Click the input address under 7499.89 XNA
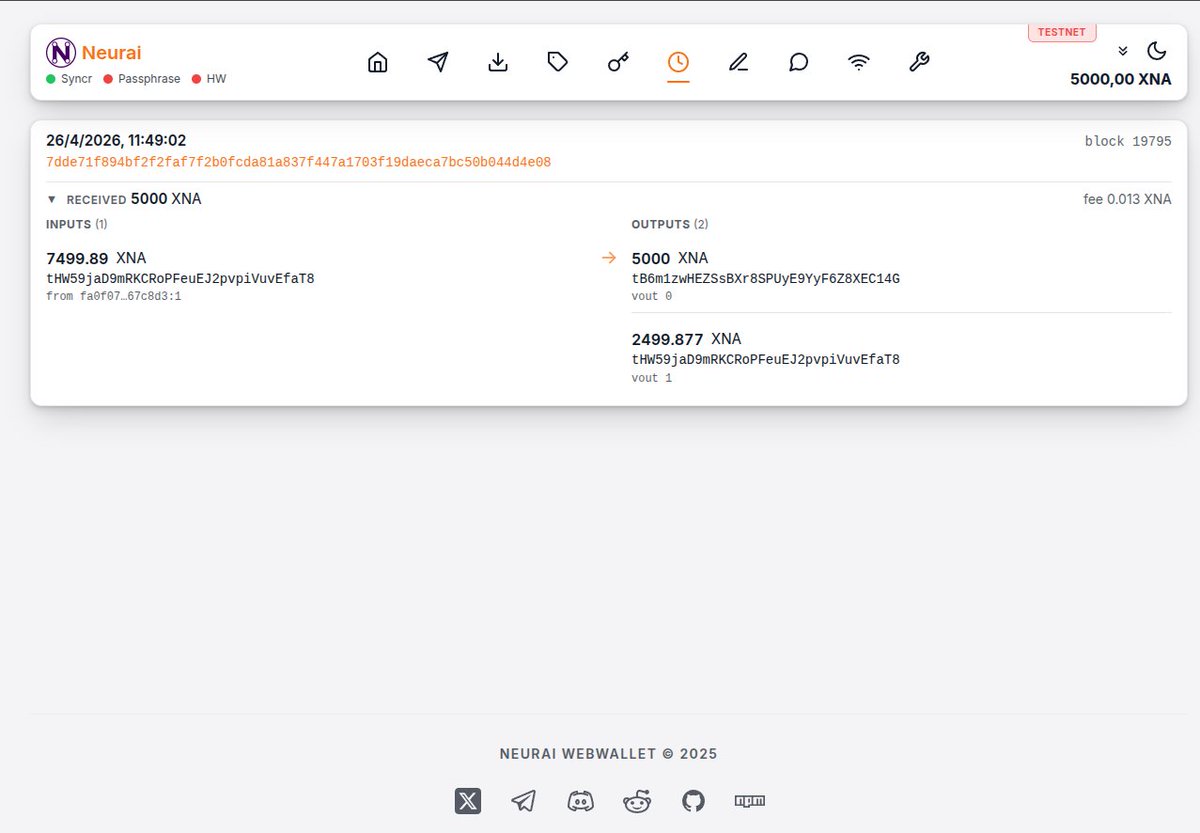Viewport: 1200px width, 833px height. pos(180,279)
